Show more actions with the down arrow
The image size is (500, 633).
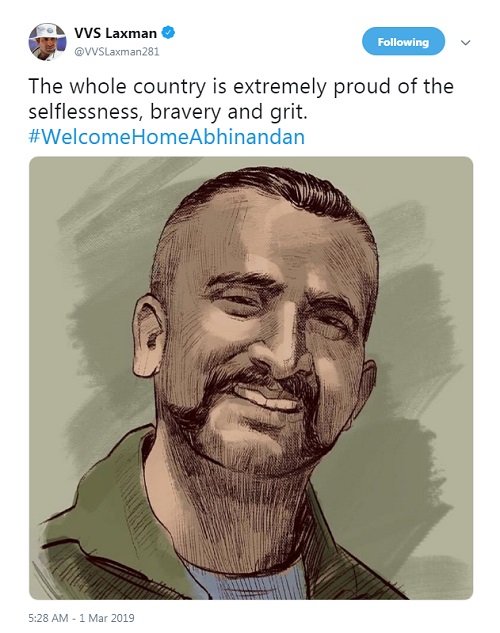(465, 42)
